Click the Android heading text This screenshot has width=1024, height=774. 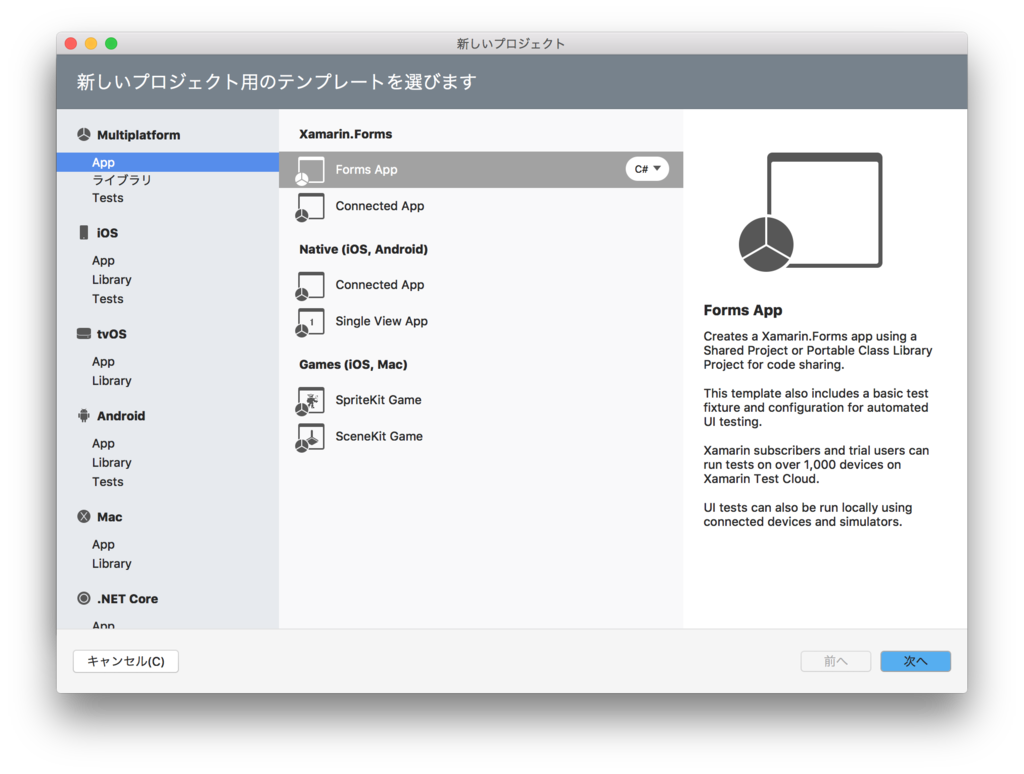pyautogui.click(x=121, y=416)
